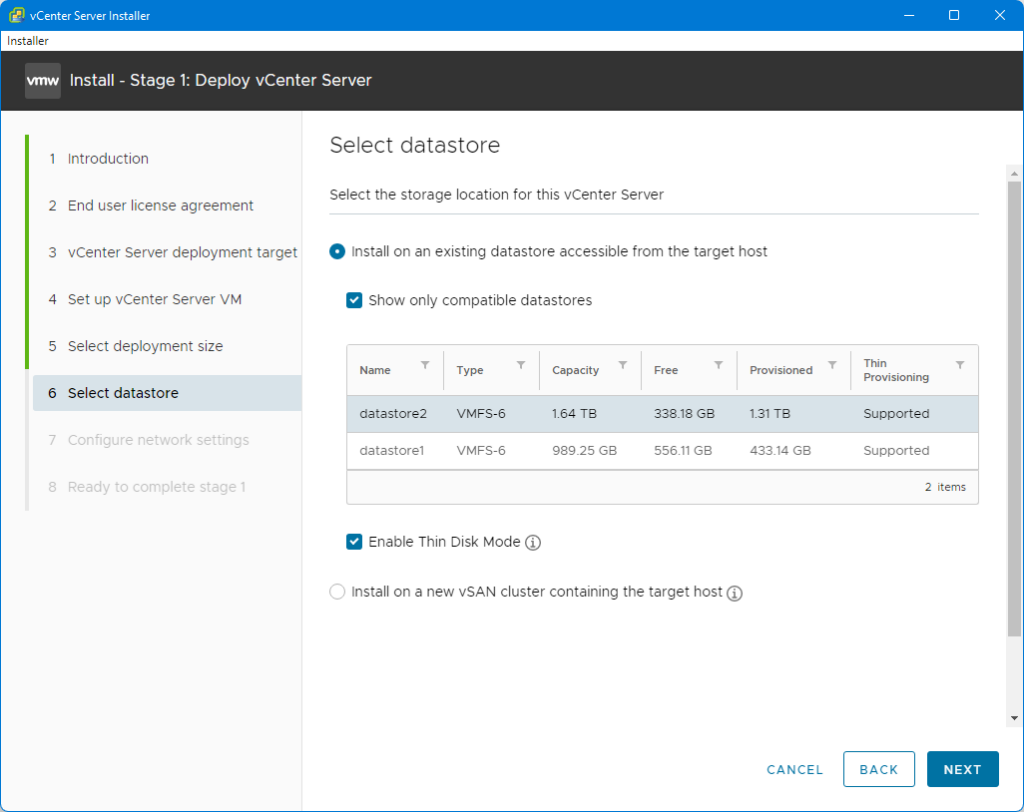
Task: Sort by the Type column header
Action: 470,370
